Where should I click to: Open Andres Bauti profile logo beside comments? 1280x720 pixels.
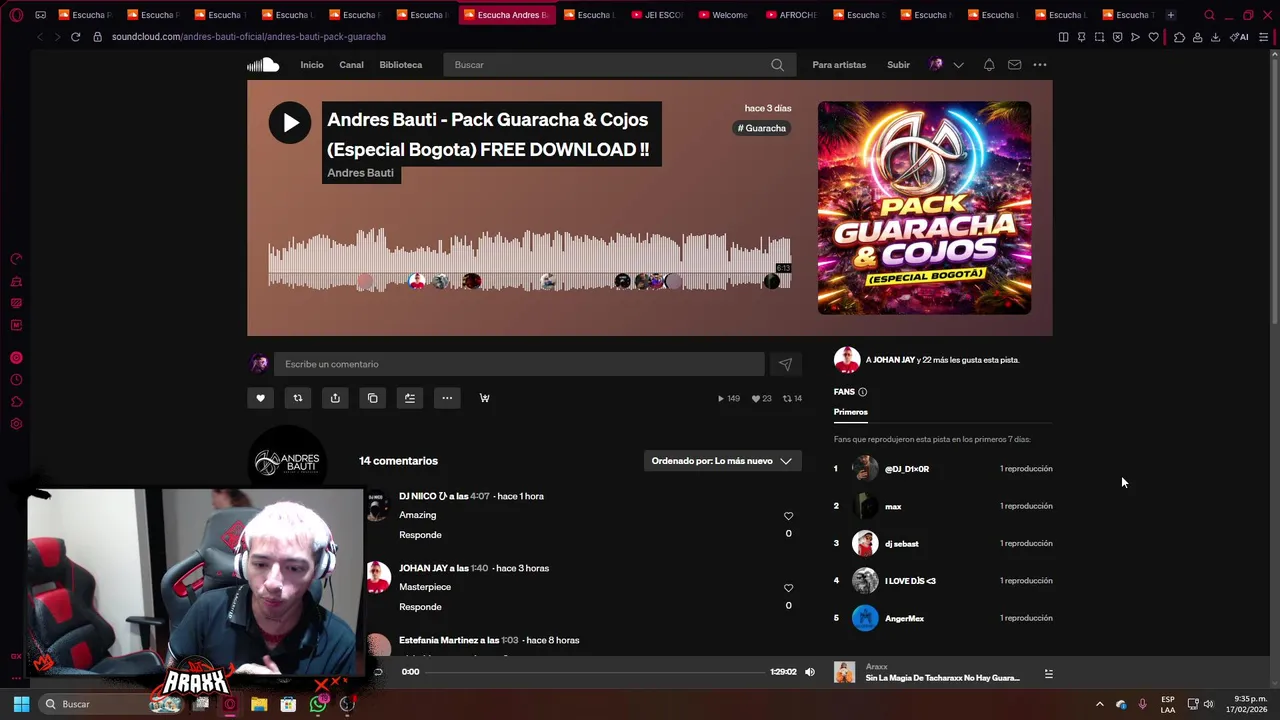[x=287, y=463]
